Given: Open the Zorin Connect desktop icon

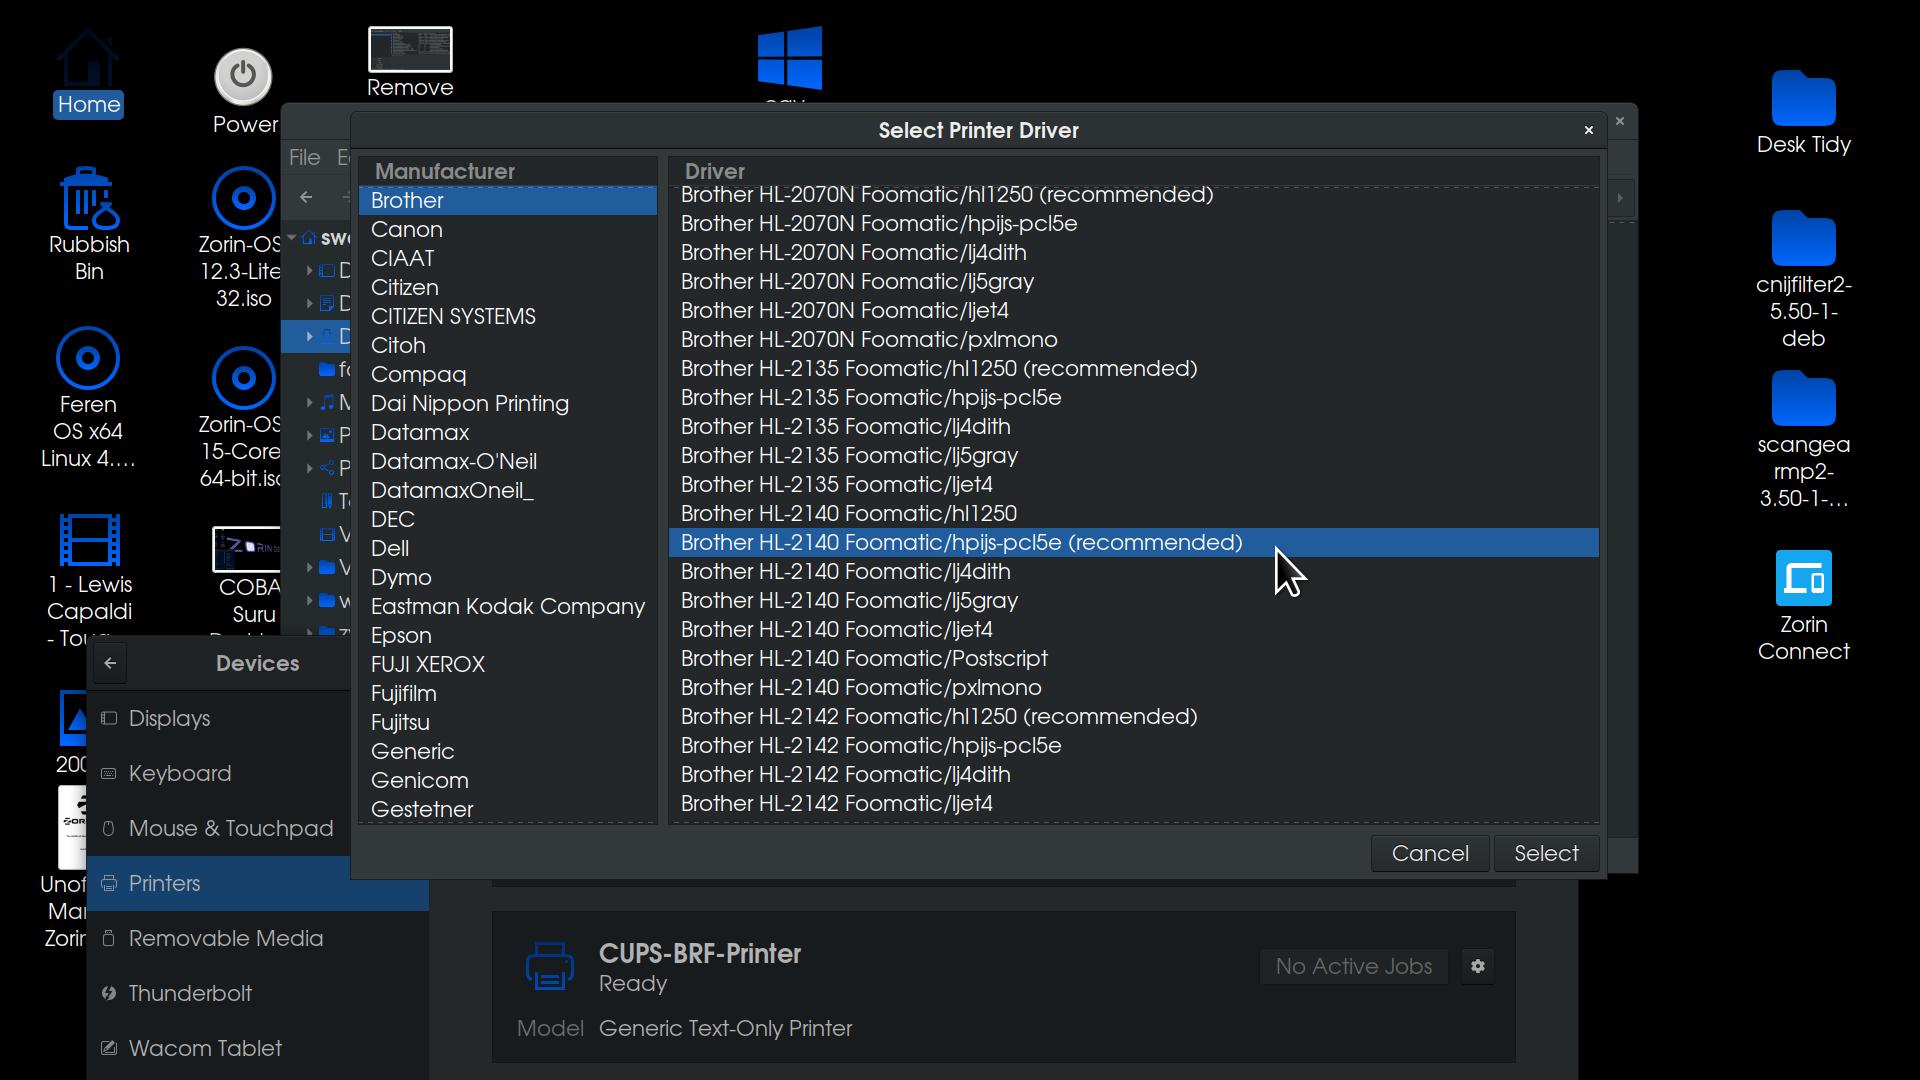Looking at the screenshot, I should (1803, 579).
